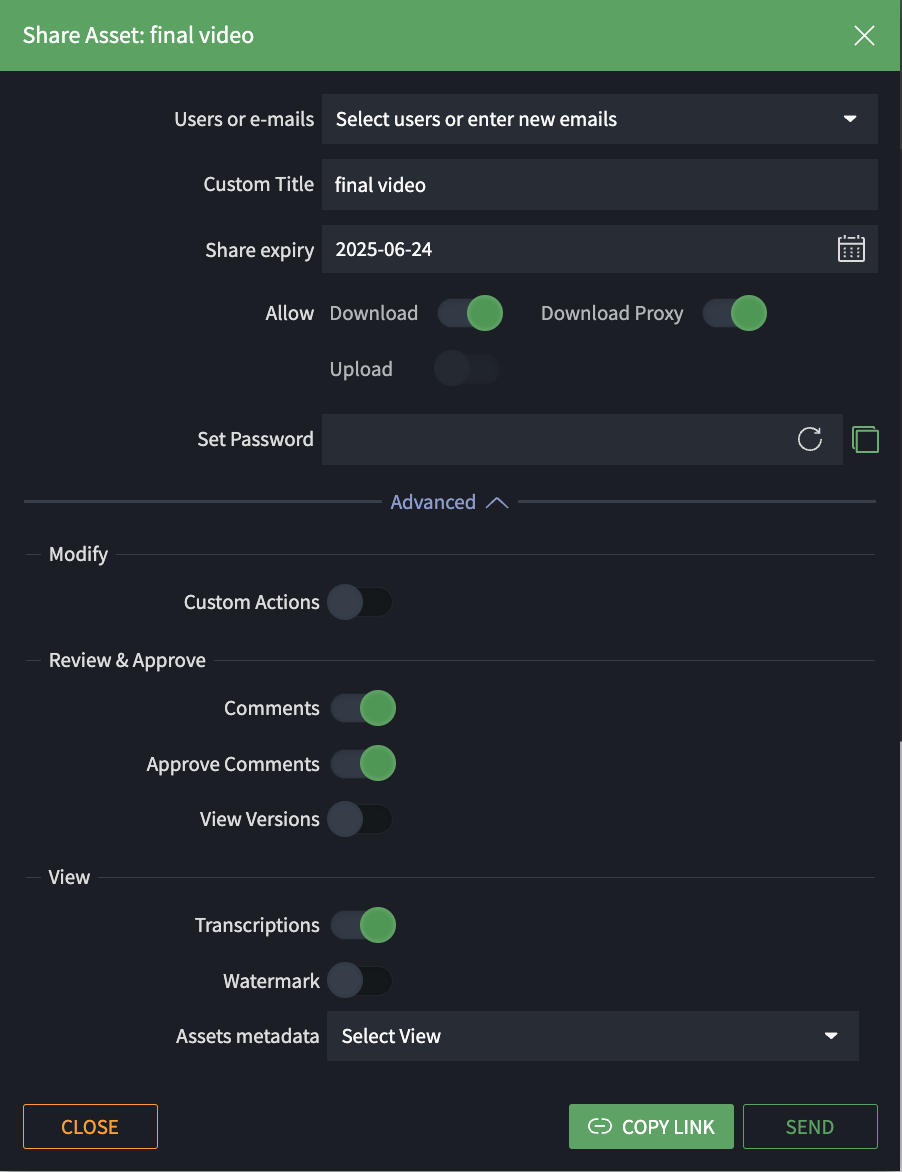Copy password using the clipboard icon

[865, 439]
